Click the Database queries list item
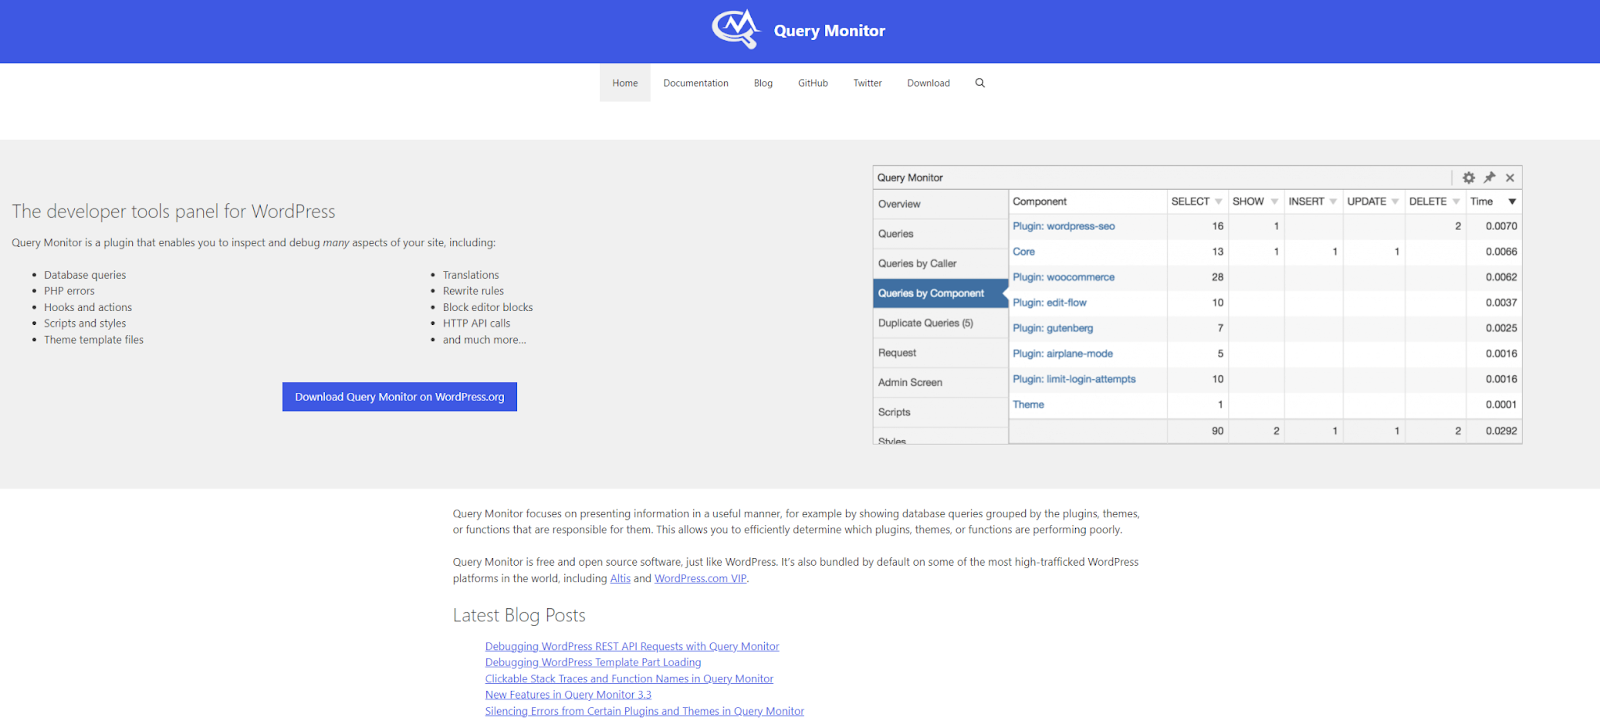This screenshot has height=726, width=1600. coord(85,275)
